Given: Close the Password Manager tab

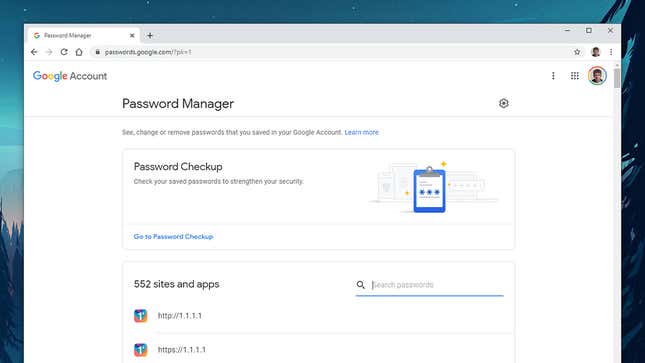Looking at the screenshot, I should [x=132, y=35].
